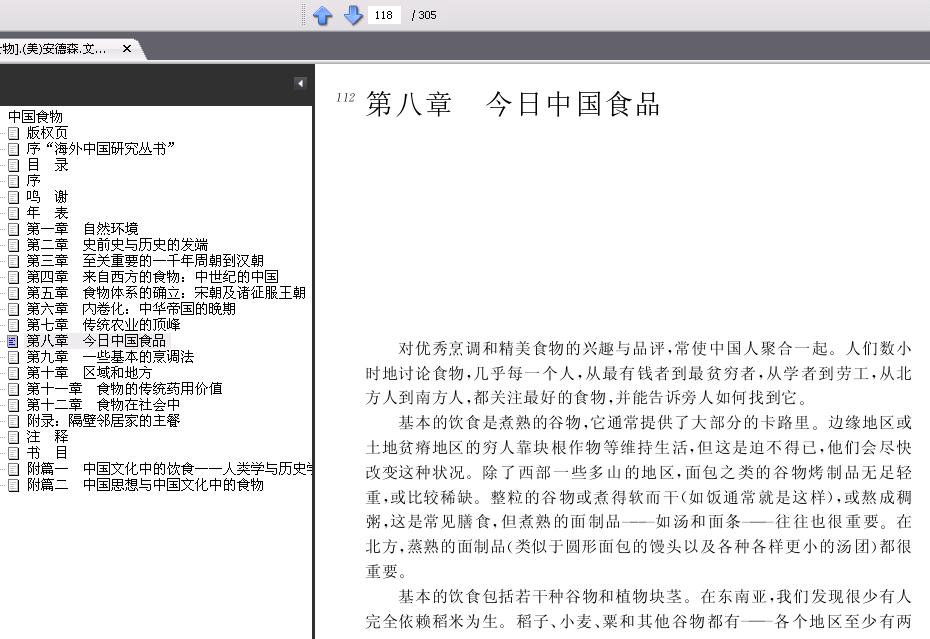Image resolution: width=930 pixels, height=639 pixels.
Task: Click page icon beside 第十二章
Action: point(14,405)
